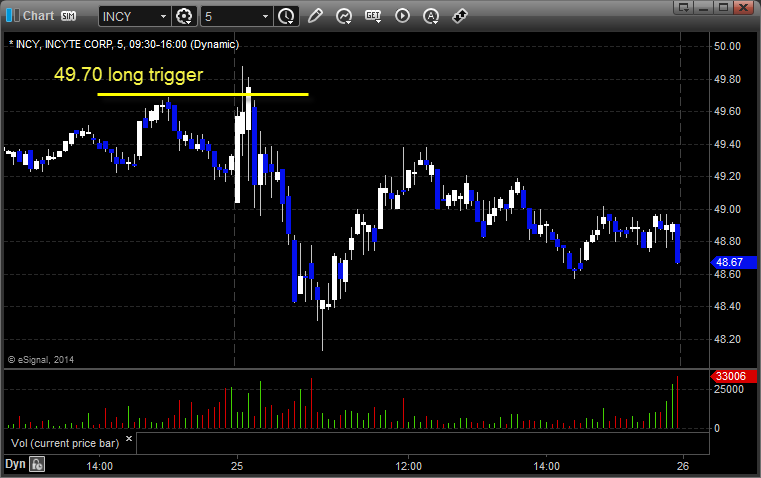Click the SIM mode badge

click(68, 16)
